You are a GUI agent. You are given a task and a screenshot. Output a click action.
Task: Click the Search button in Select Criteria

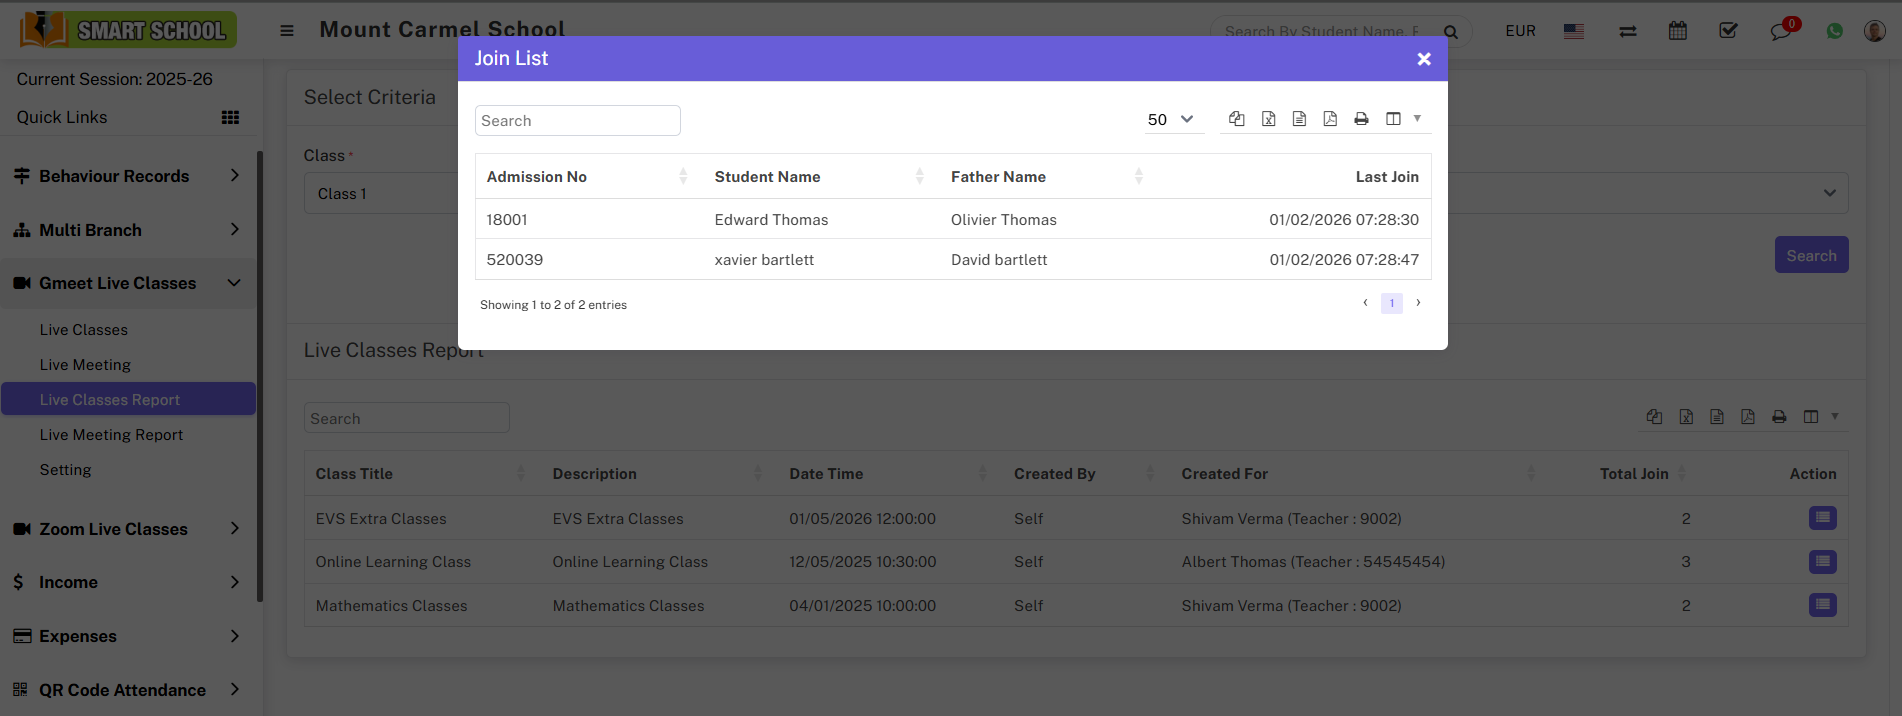[1811, 255]
